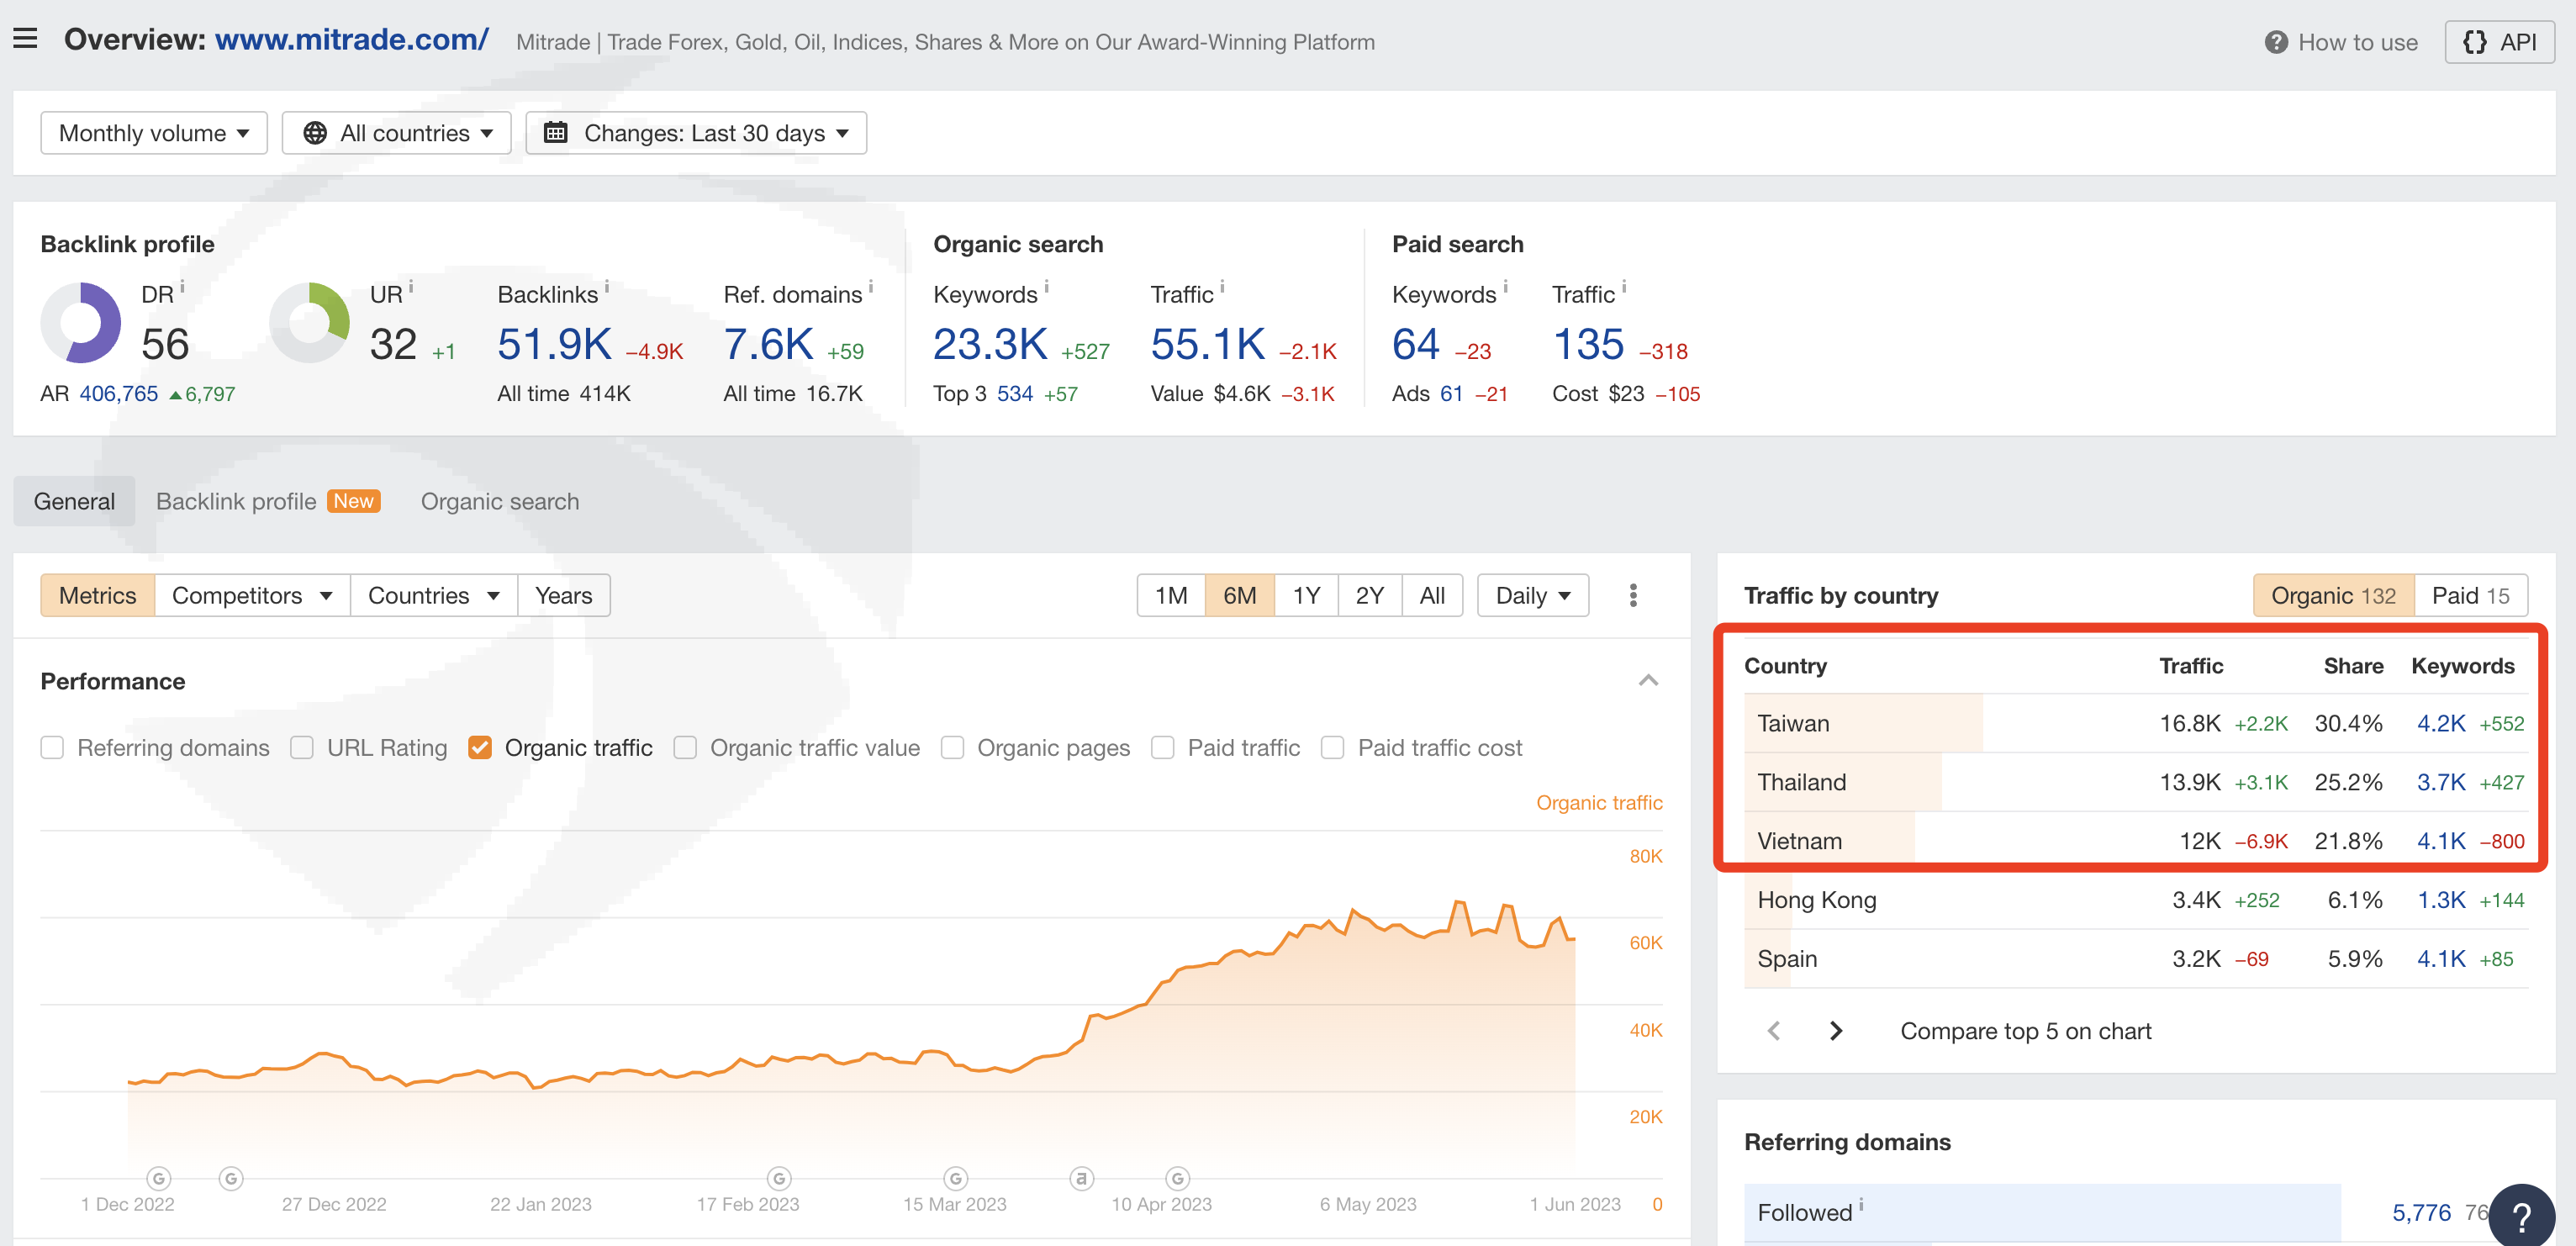Enable the Paid traffic cost checkbox
2576x1246 pixels.
(x=1332, y=747)
